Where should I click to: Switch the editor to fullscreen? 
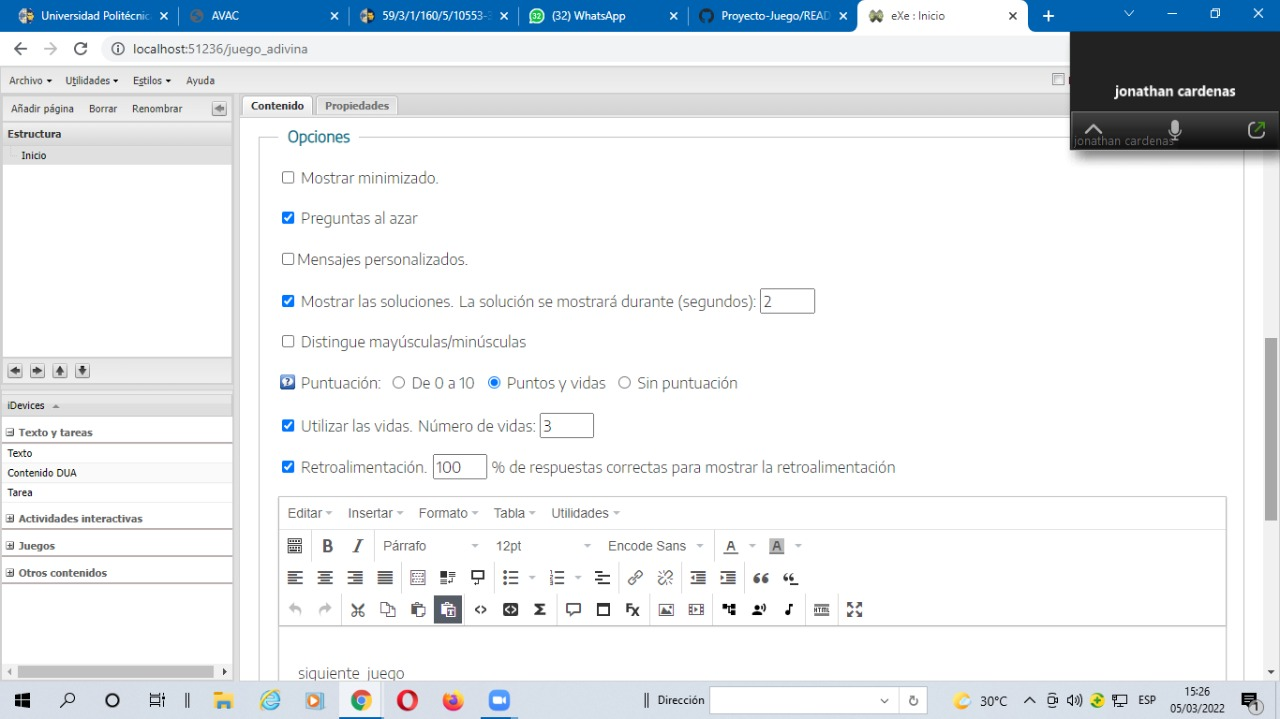click(x=855, y=610)
